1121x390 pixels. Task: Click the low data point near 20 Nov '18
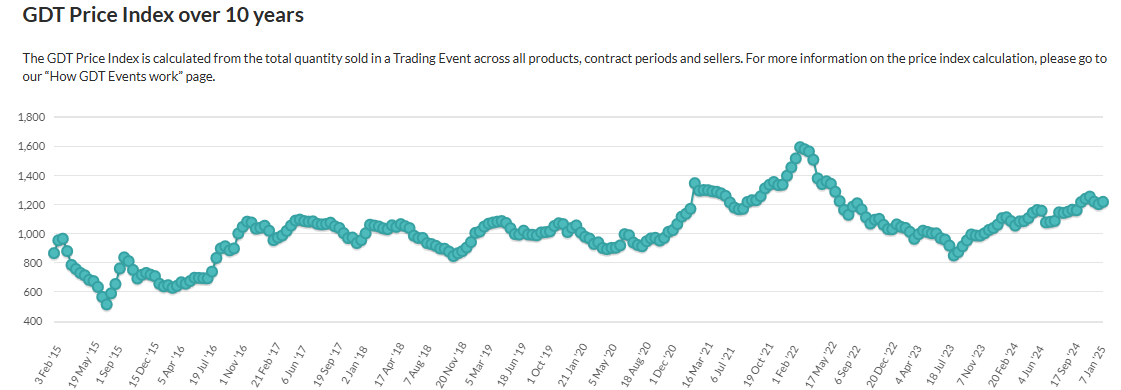[x=453, y=256]
